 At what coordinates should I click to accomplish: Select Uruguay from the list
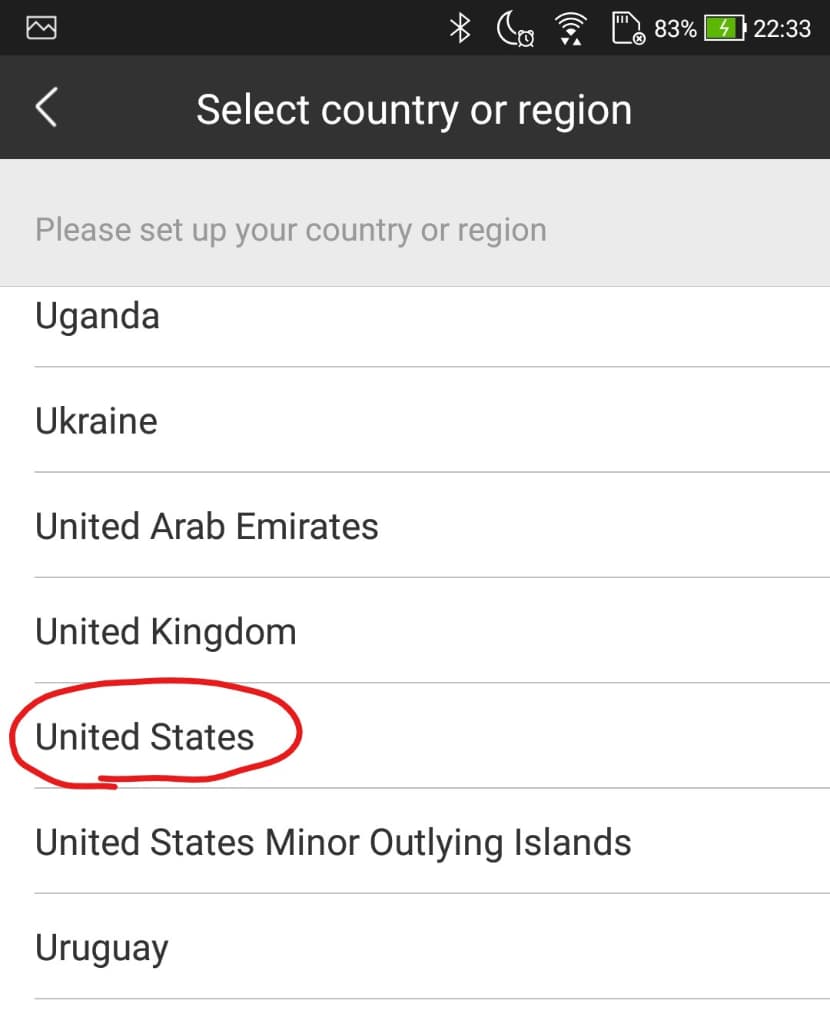[x=415, y=946]
